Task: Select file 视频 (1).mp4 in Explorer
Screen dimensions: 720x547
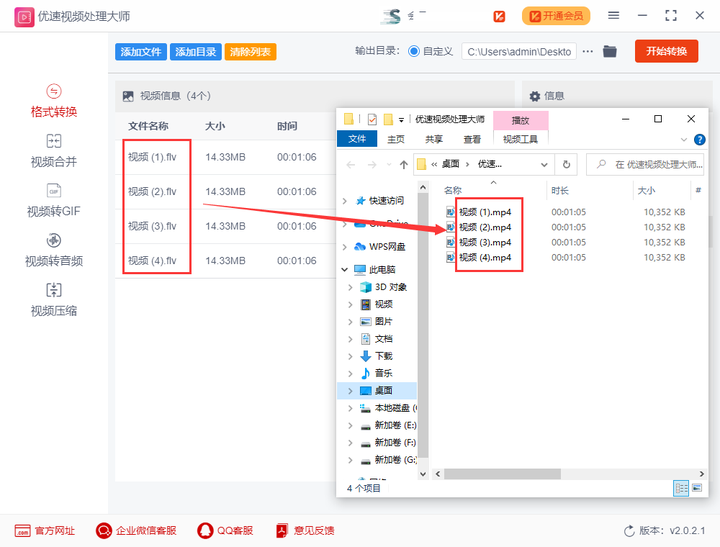Action: [x=485, y=212]
